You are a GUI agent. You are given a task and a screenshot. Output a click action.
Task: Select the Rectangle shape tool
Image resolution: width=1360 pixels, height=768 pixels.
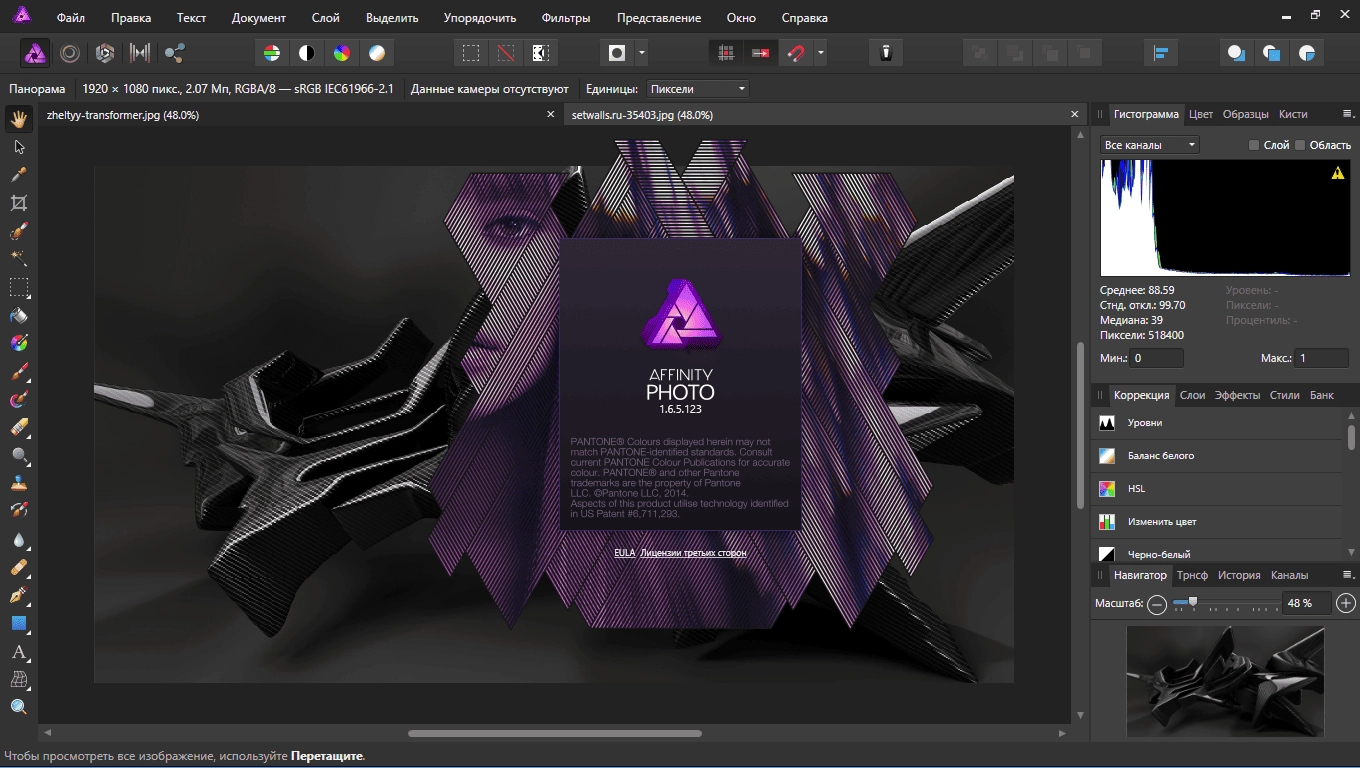[19, 623]
